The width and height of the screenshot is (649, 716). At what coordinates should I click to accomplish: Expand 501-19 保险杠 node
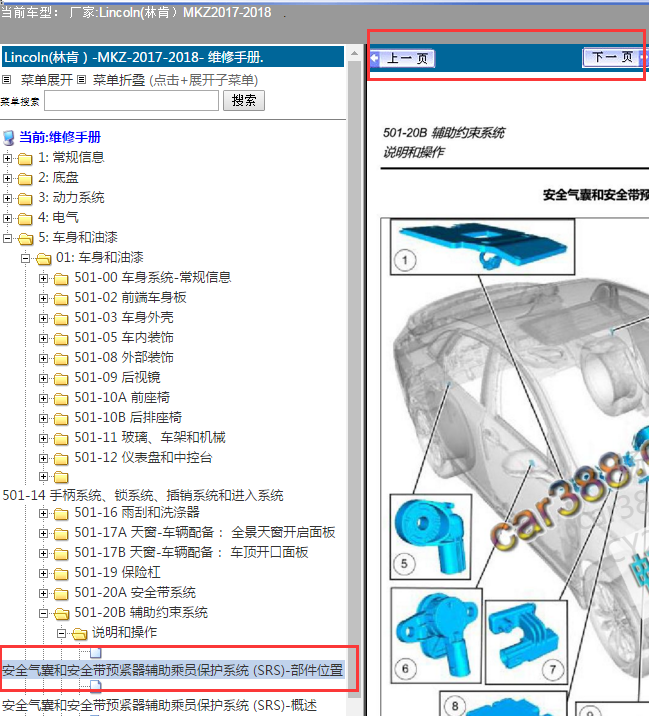pyautogui.click(x=43, y=573)
